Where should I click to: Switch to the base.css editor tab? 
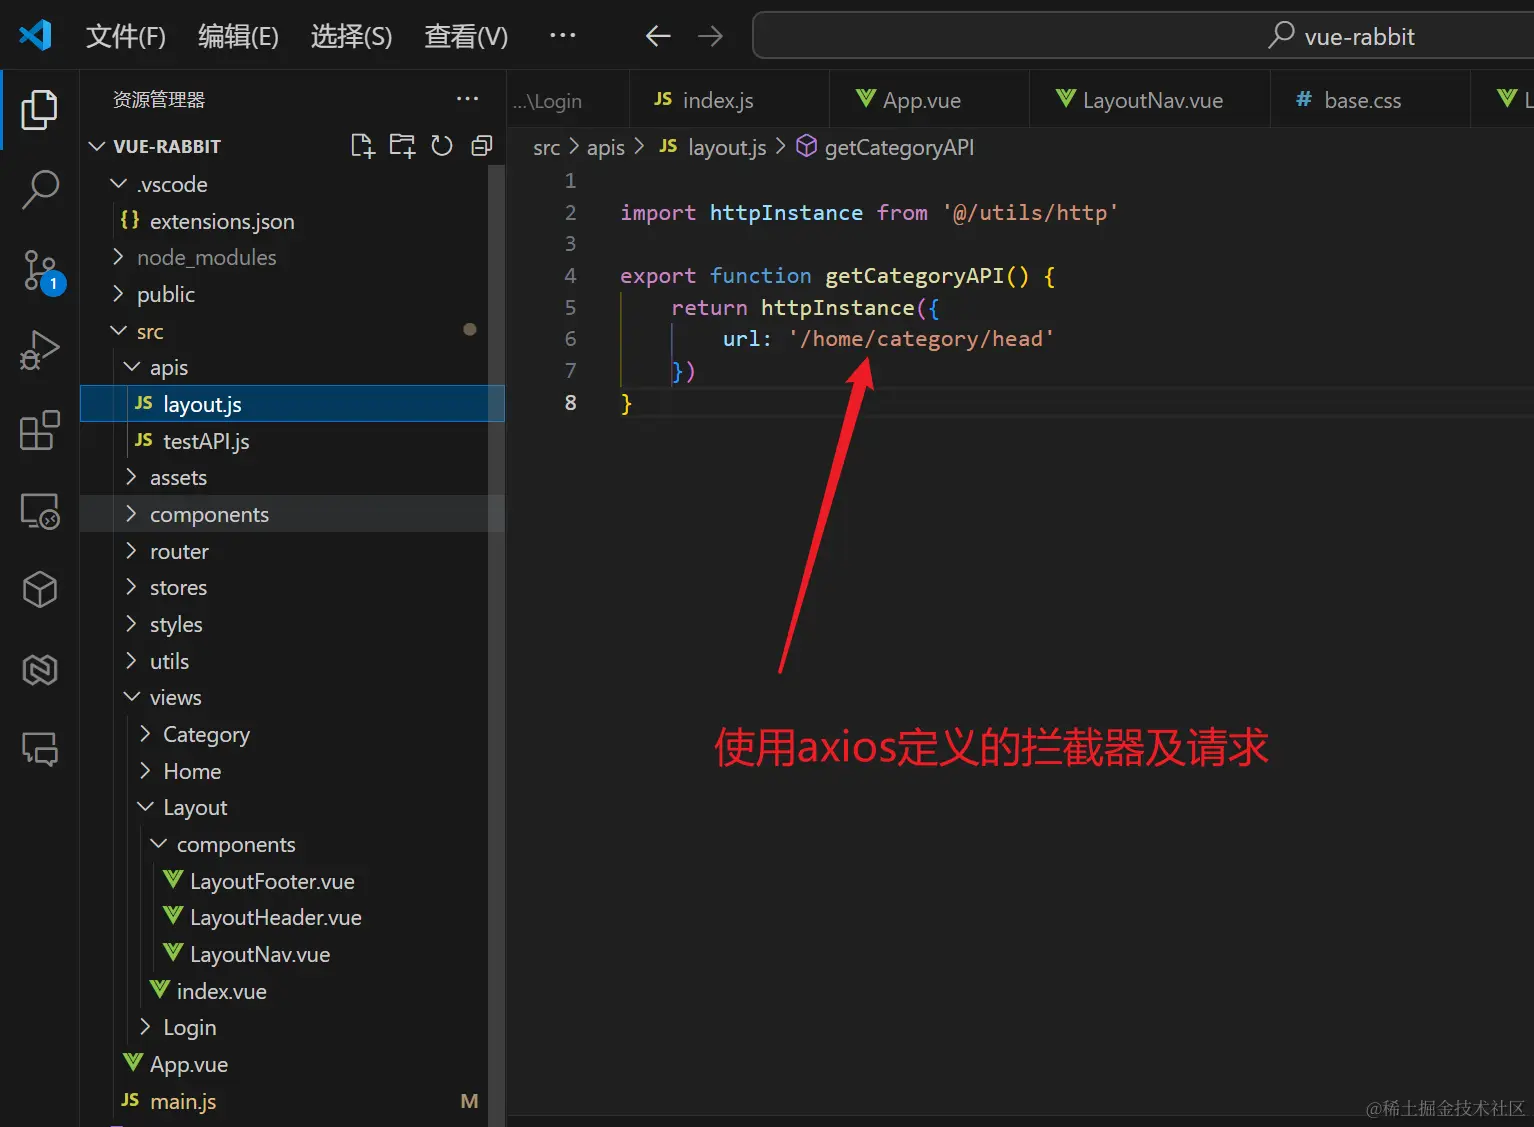1370,100
